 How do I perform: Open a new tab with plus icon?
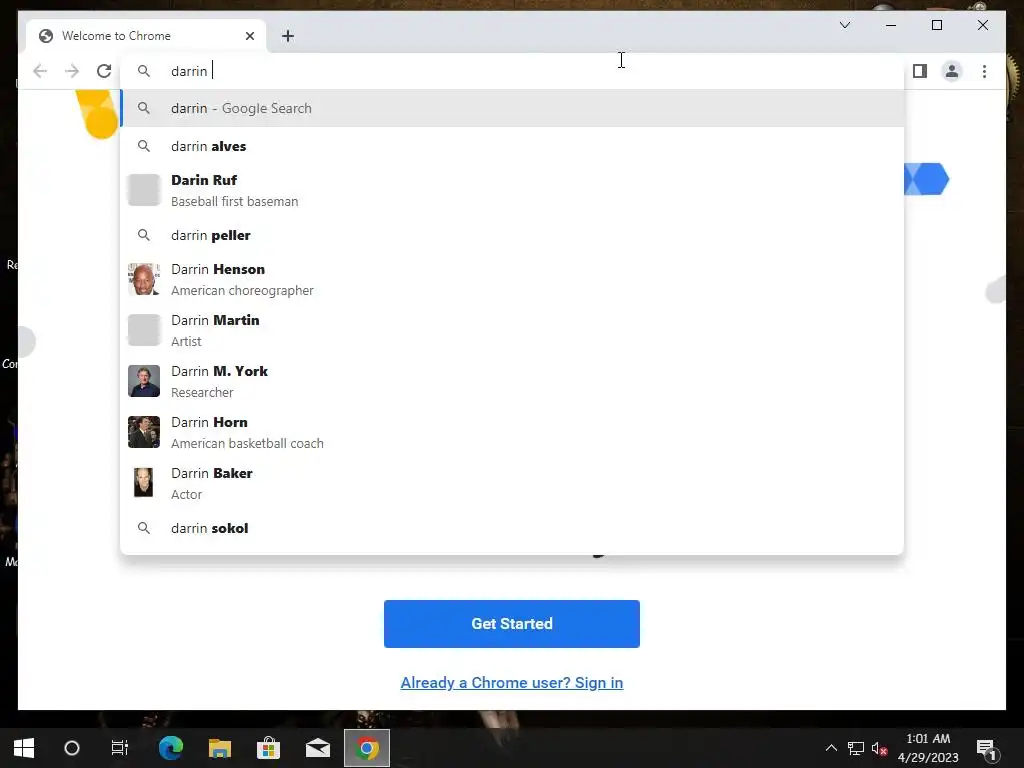[288, 36]
